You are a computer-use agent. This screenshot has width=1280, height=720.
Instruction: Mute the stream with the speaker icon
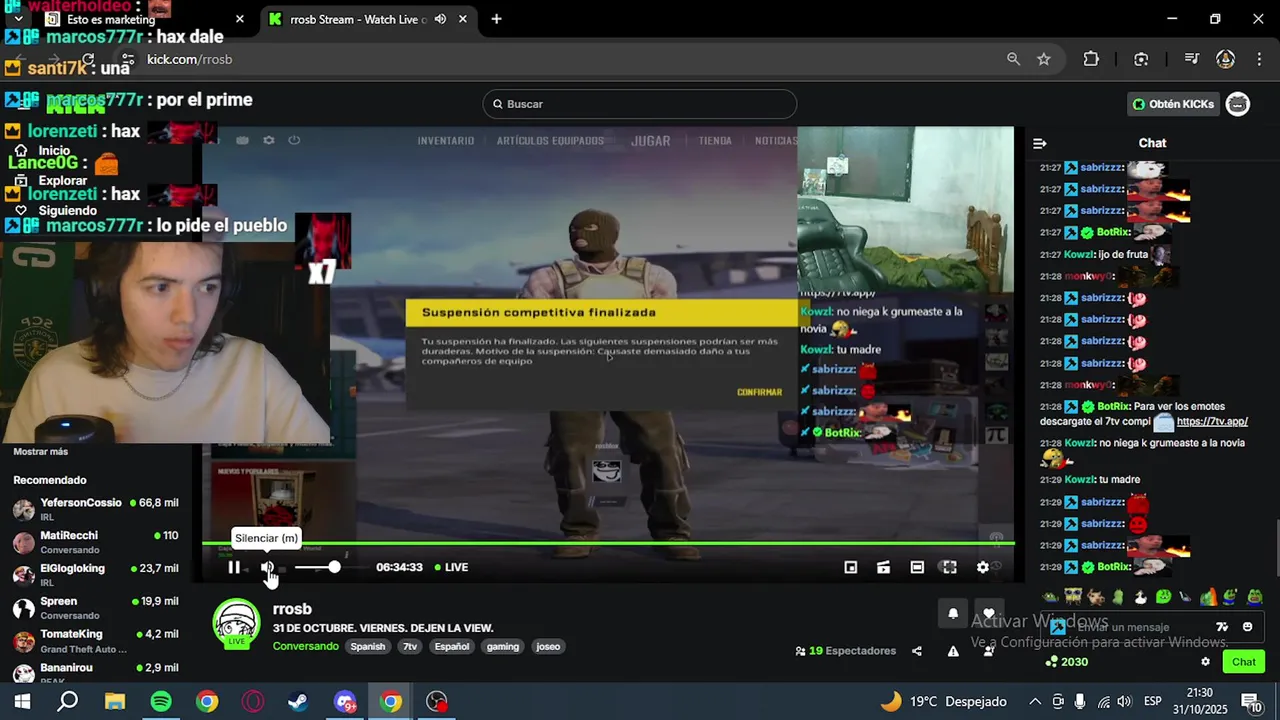tap(267, 567)
